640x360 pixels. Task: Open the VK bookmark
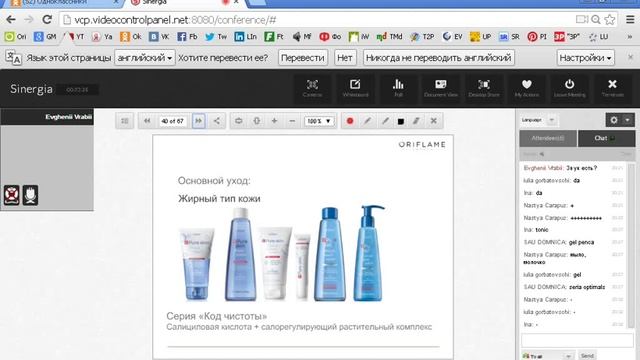pos(159,37)
